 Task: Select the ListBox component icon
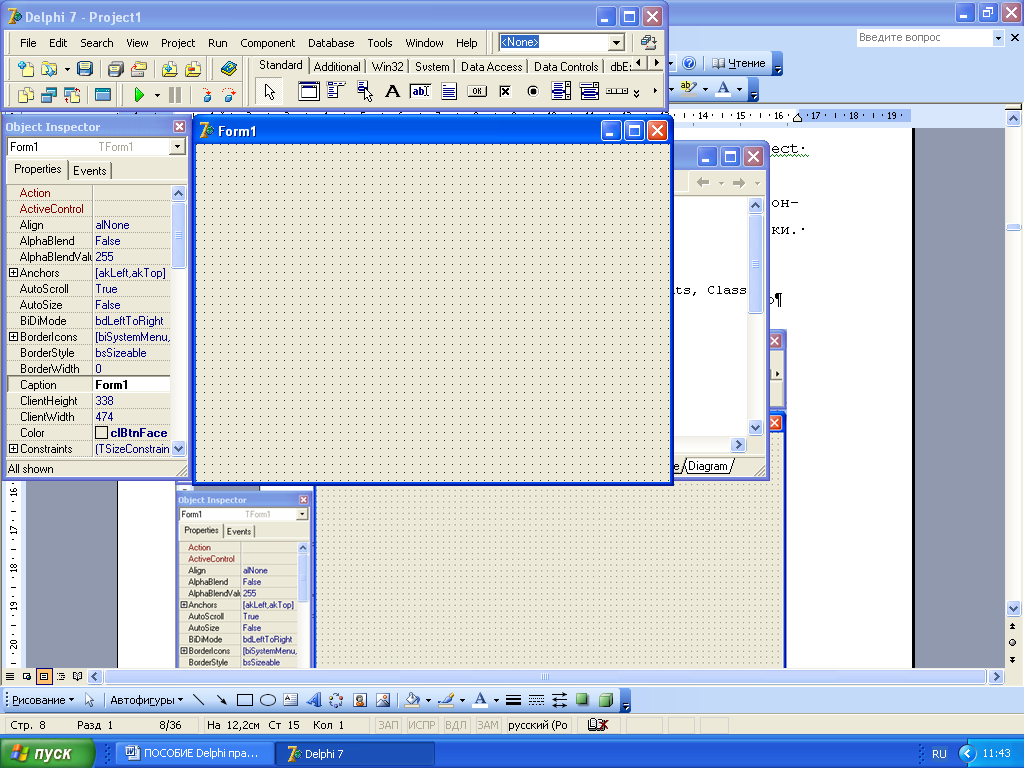point(561,91)
